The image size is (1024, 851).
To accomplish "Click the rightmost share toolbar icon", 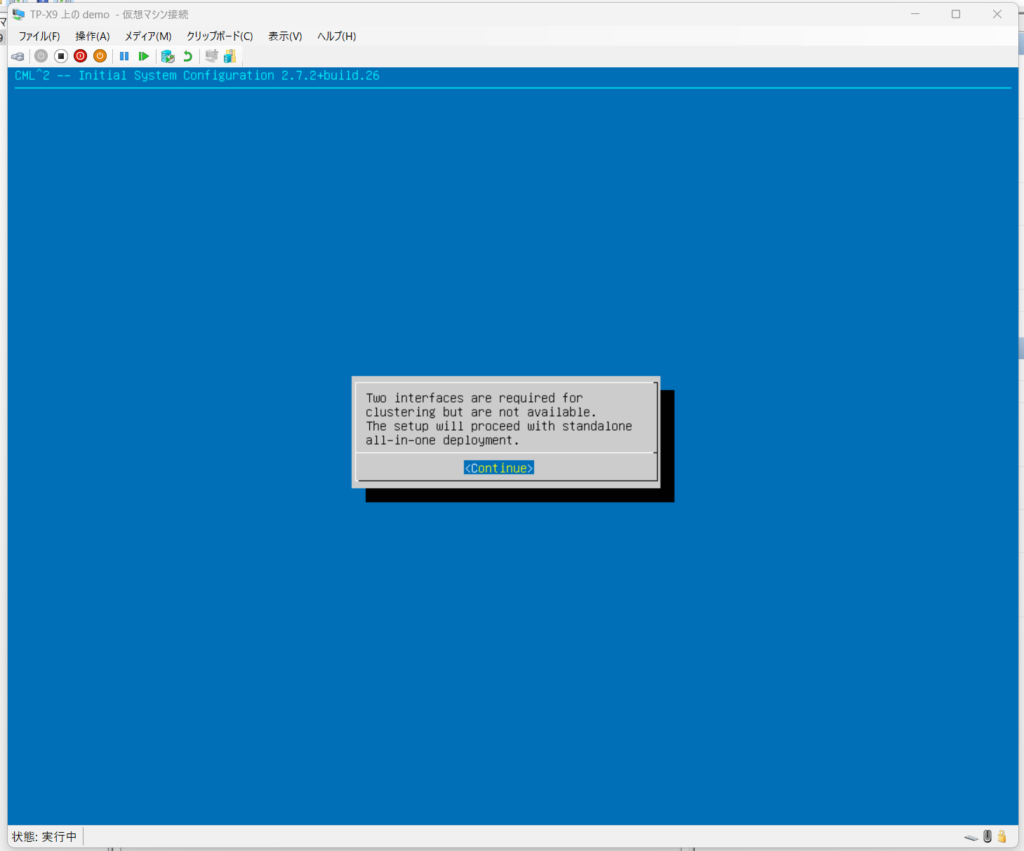I will 230,56.
